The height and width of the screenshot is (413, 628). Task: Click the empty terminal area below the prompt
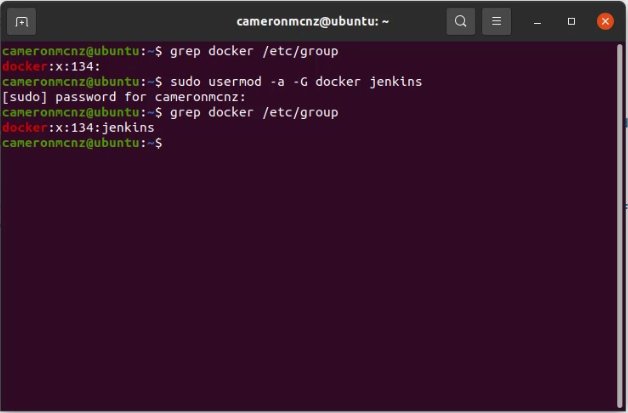click(313, 280)
